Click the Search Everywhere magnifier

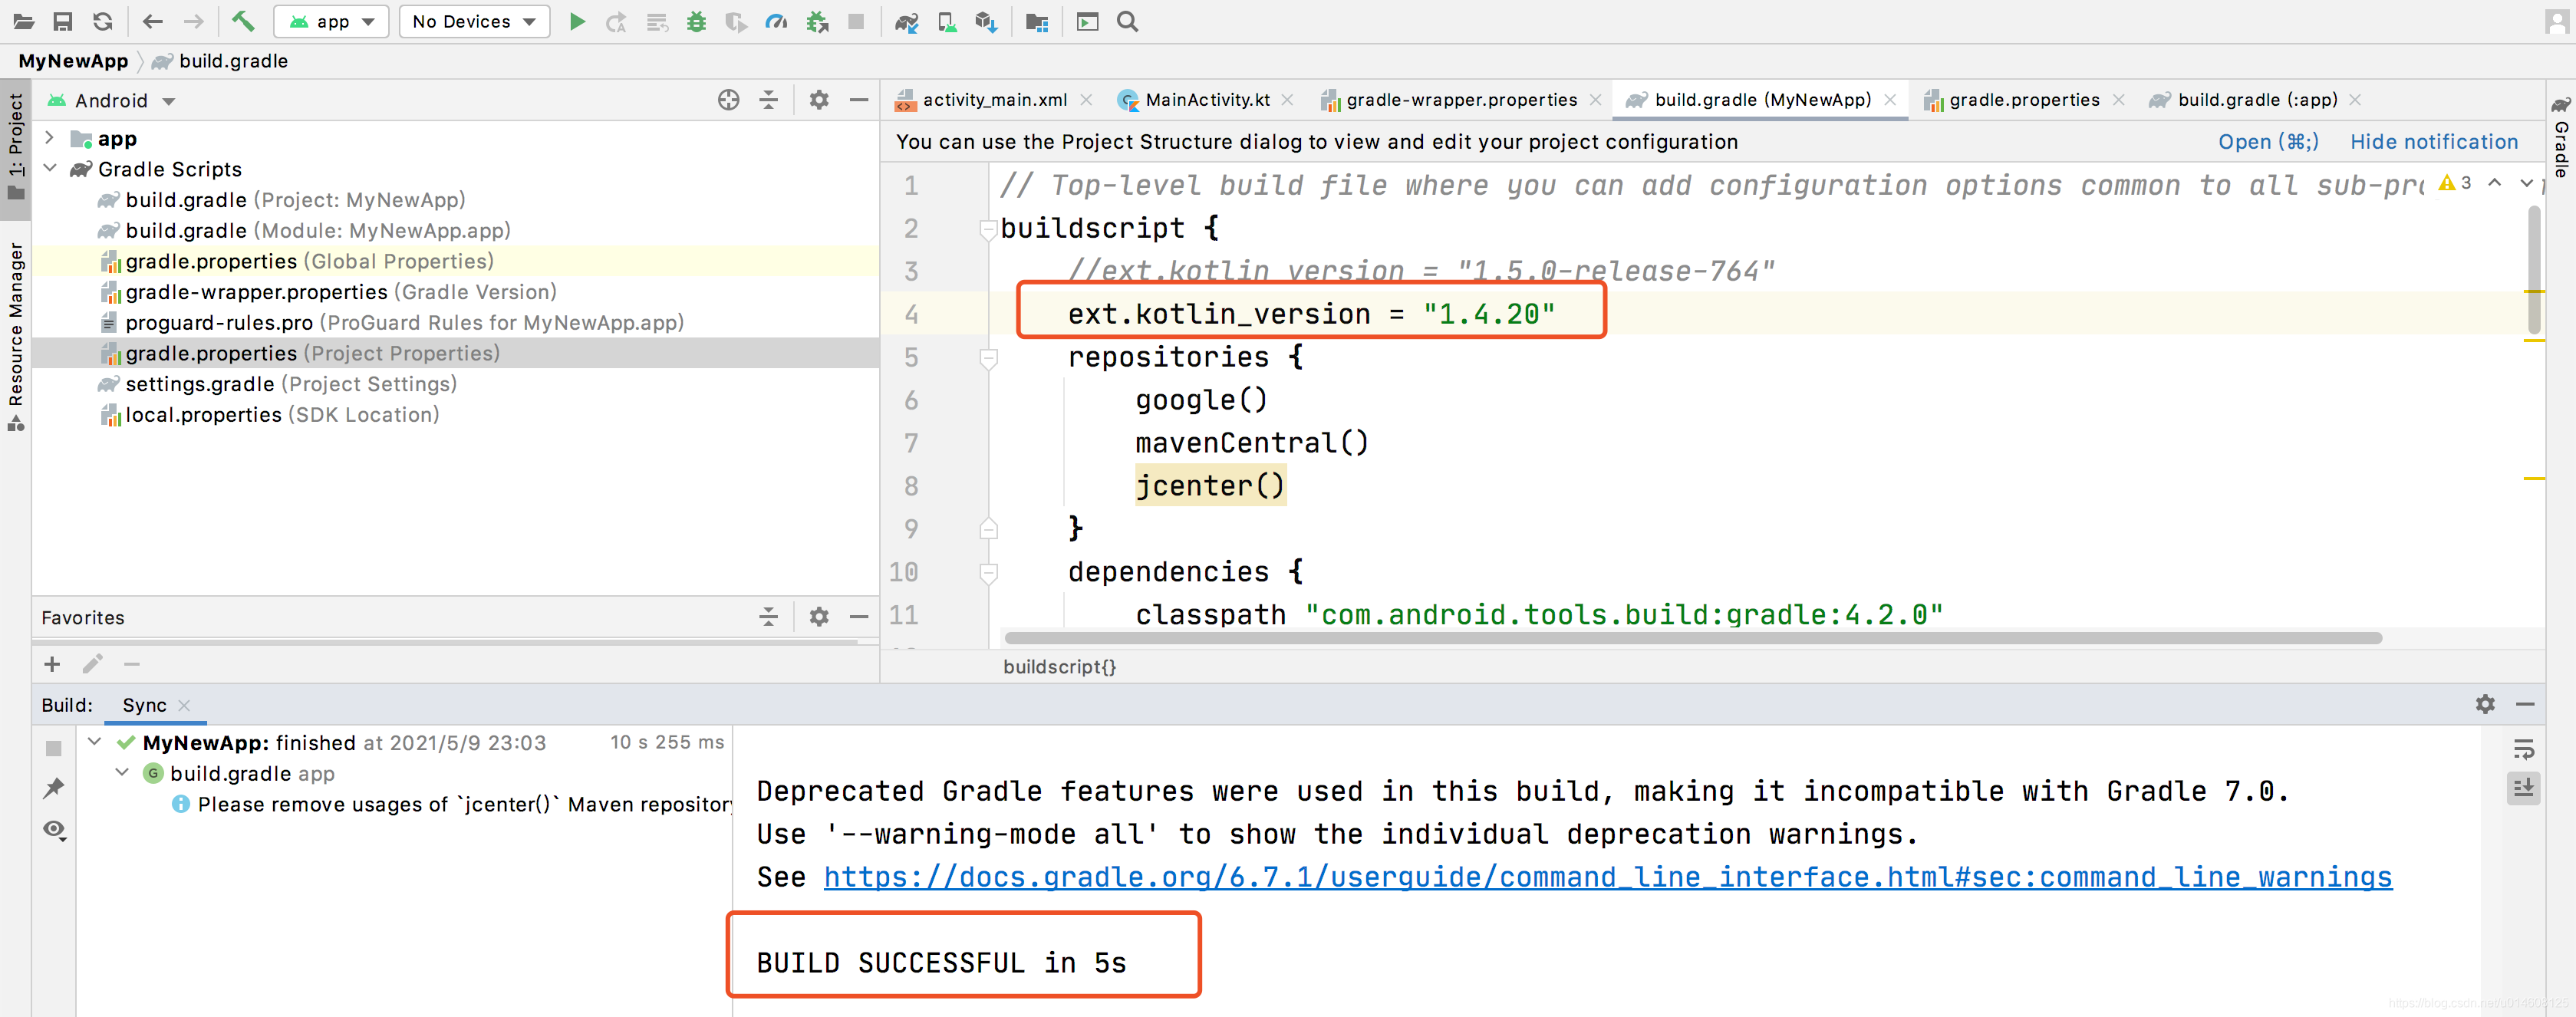coord(1127,21)
